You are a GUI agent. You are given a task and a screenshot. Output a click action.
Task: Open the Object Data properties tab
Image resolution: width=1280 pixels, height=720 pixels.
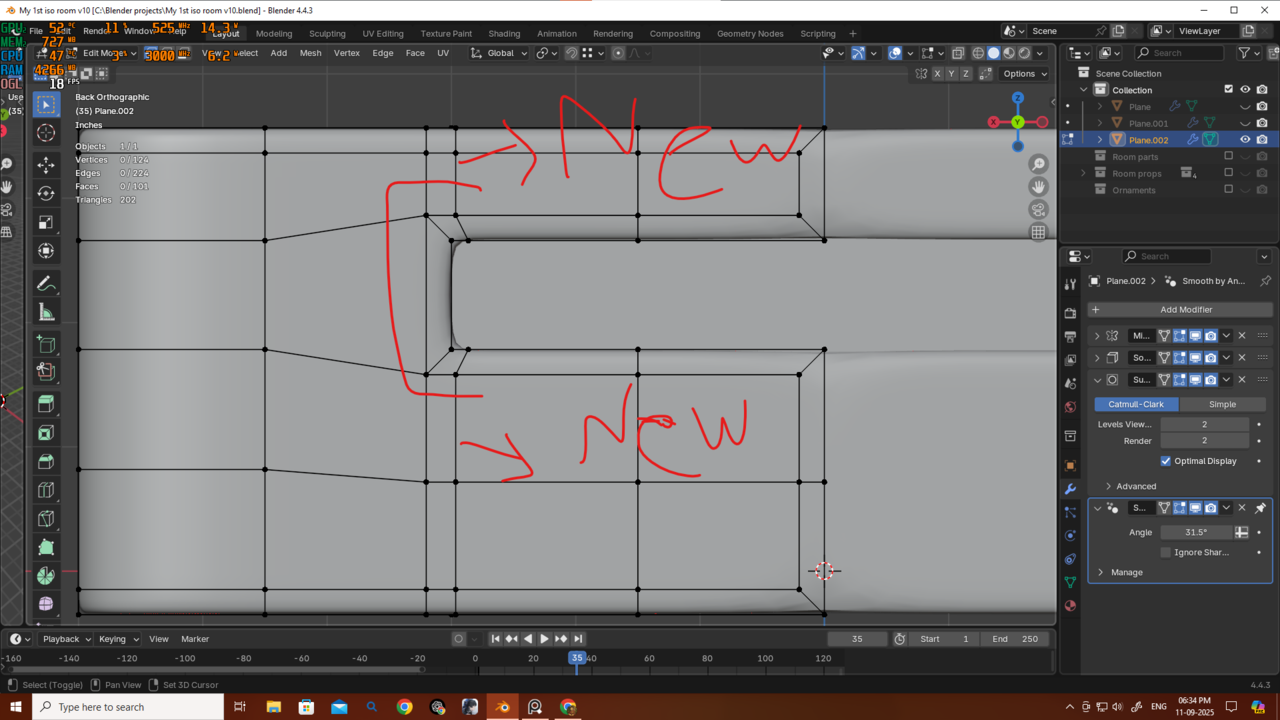(x=1070, y=582)
